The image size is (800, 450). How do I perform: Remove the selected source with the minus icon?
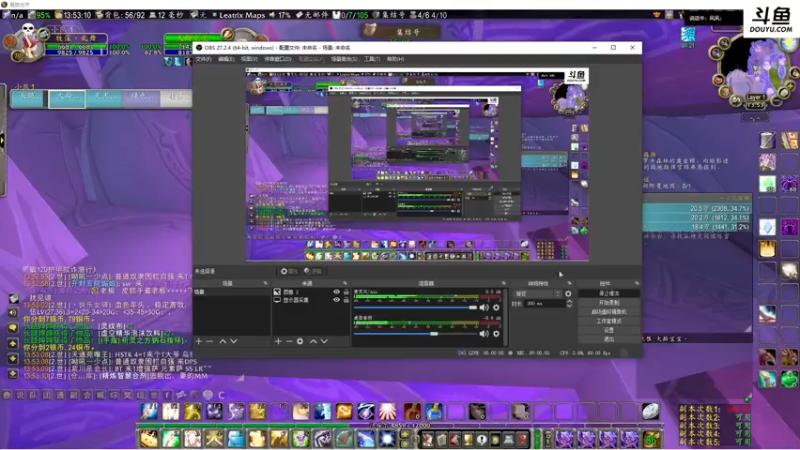289,341
